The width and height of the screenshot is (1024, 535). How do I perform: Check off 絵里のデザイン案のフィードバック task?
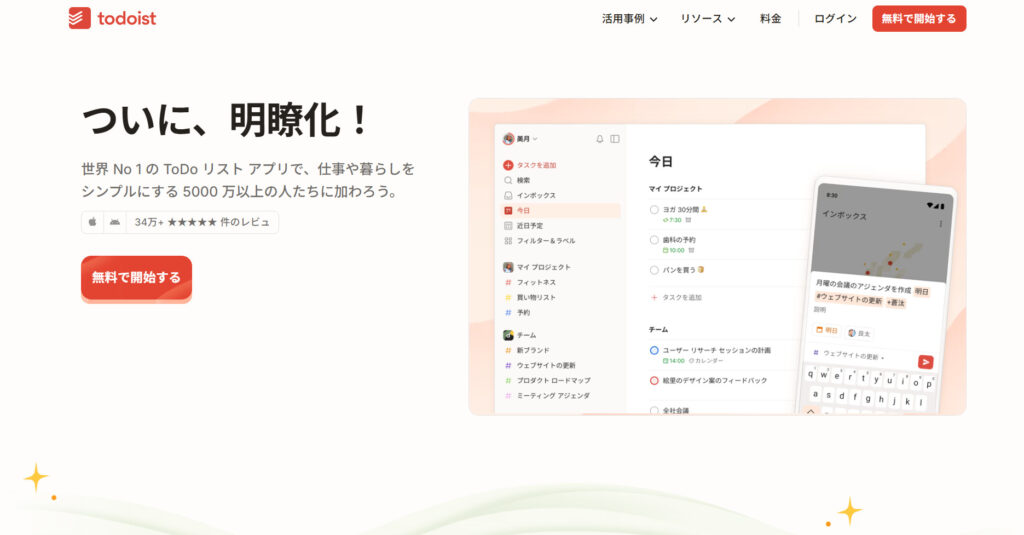pyautogui.click(x=654, y=380)
